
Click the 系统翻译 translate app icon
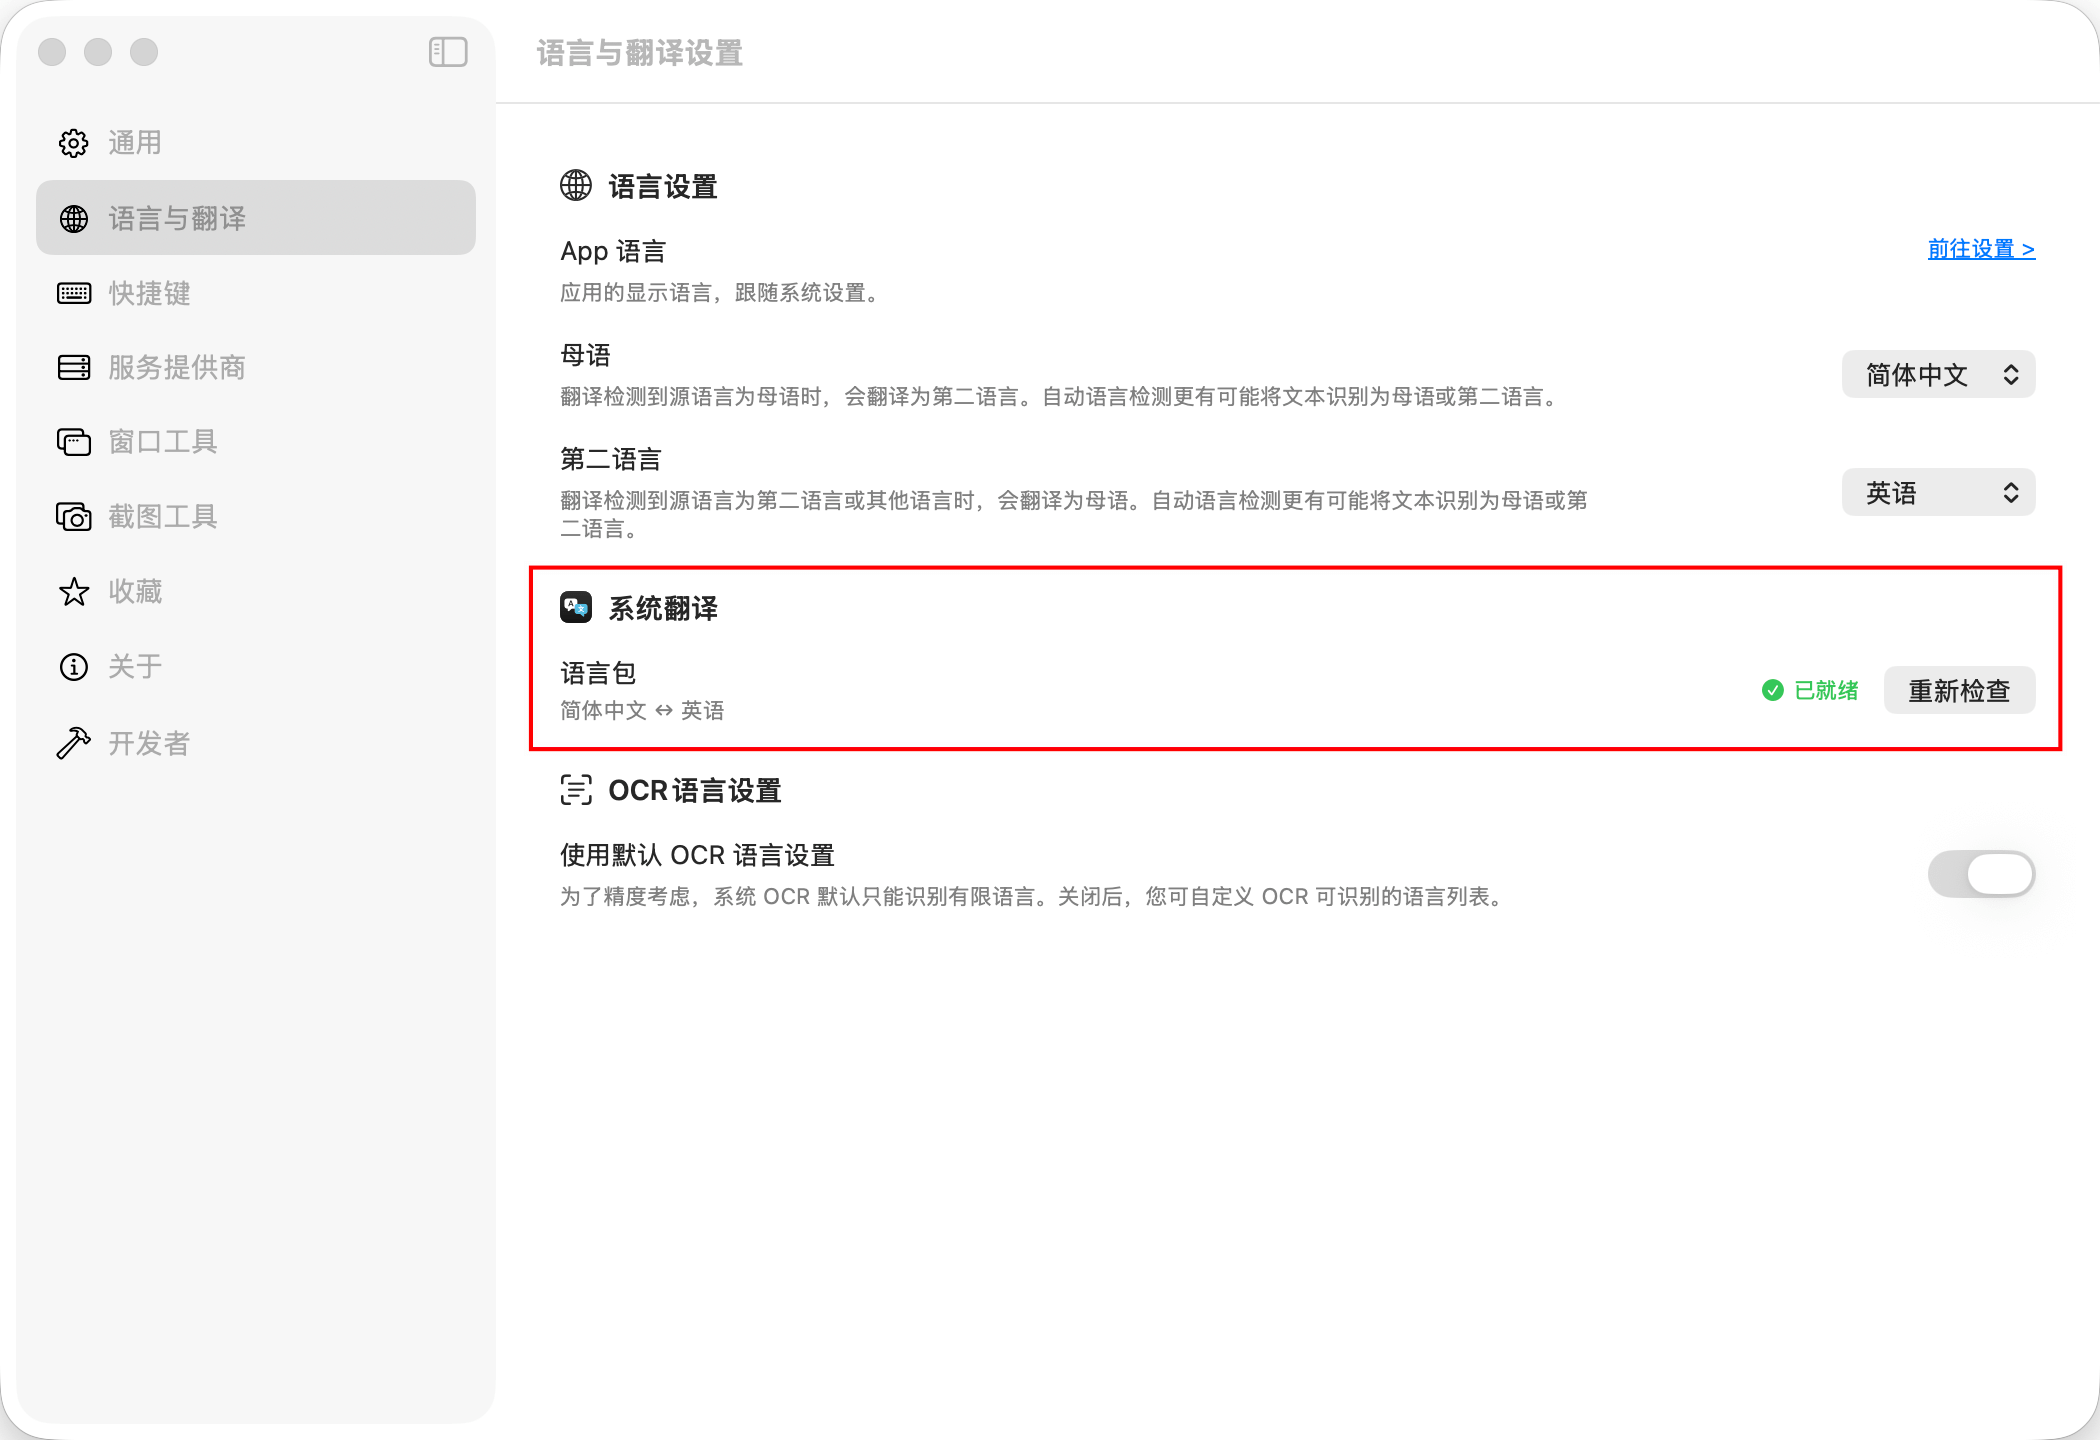tap(576, 607)
